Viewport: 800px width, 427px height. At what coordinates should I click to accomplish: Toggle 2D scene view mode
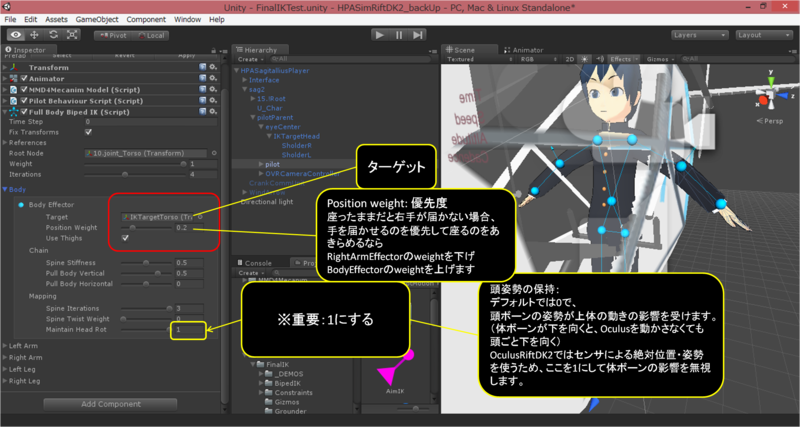[570, 59]
